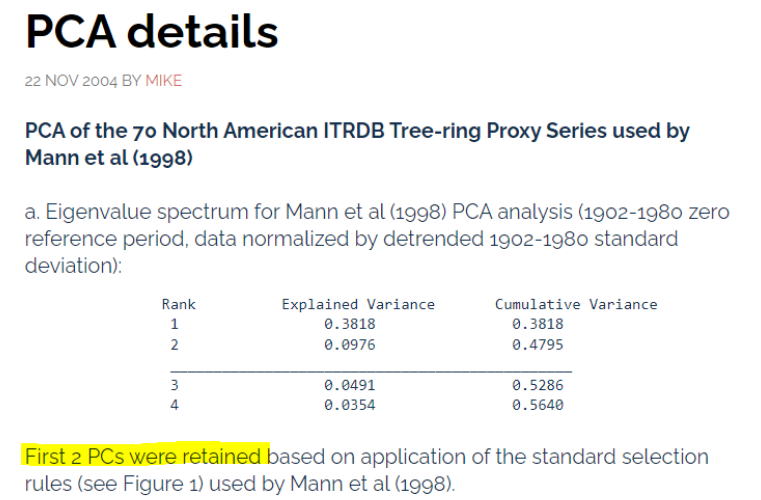Click the highlighted "First 2 PCs were retained" text
Screen dimensions: 761x500
point(146,457)
